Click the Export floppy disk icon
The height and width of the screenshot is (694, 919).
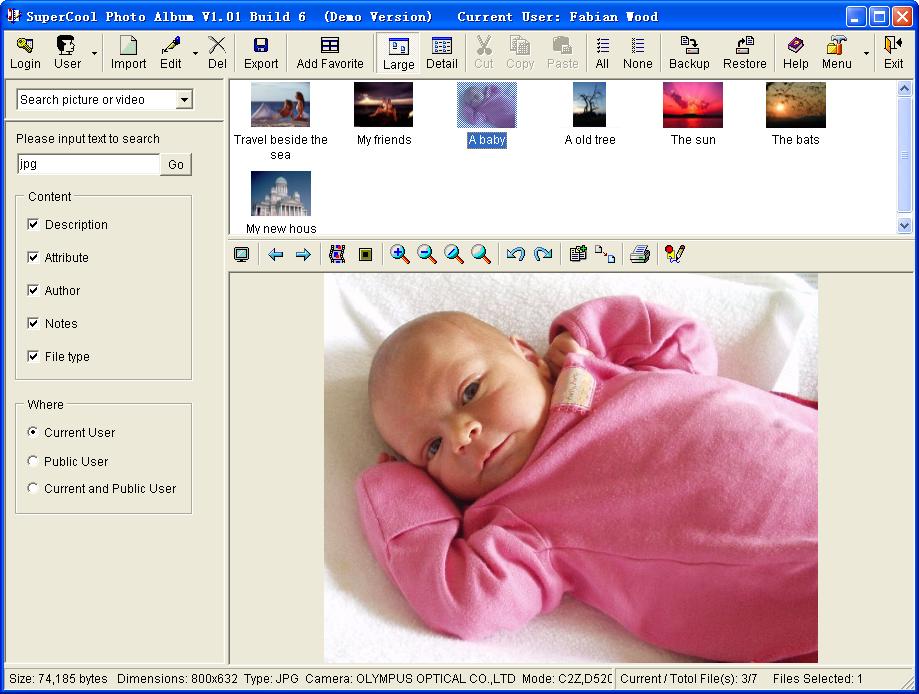coord(261,52)
